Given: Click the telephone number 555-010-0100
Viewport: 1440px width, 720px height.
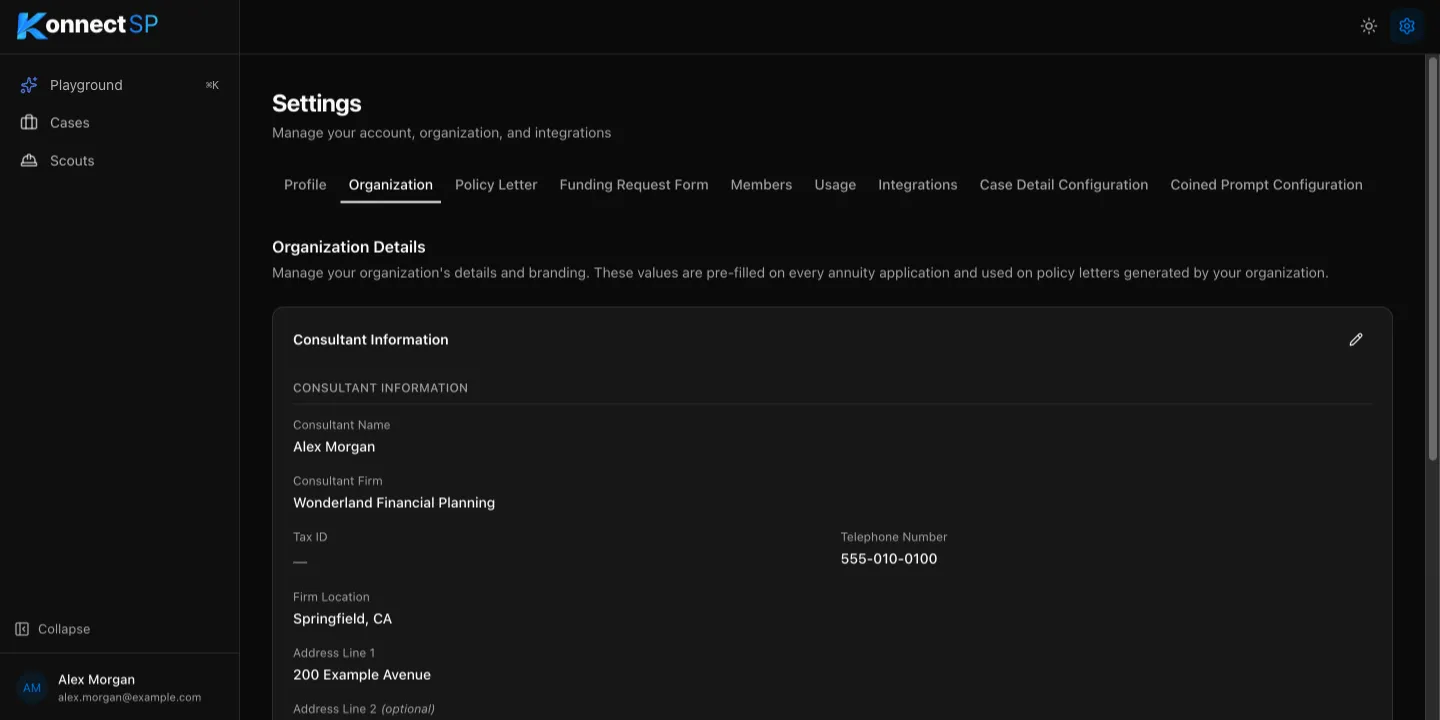Looking at the screenshot, I should point(889,559).
